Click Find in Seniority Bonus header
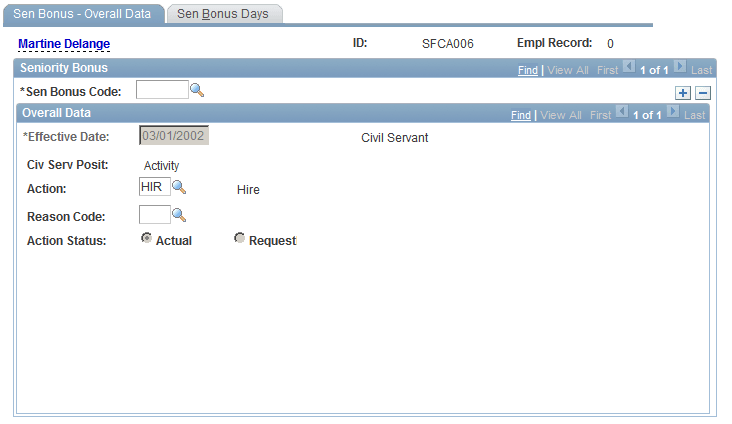The image size is (732, 424). tap(528, 70)
